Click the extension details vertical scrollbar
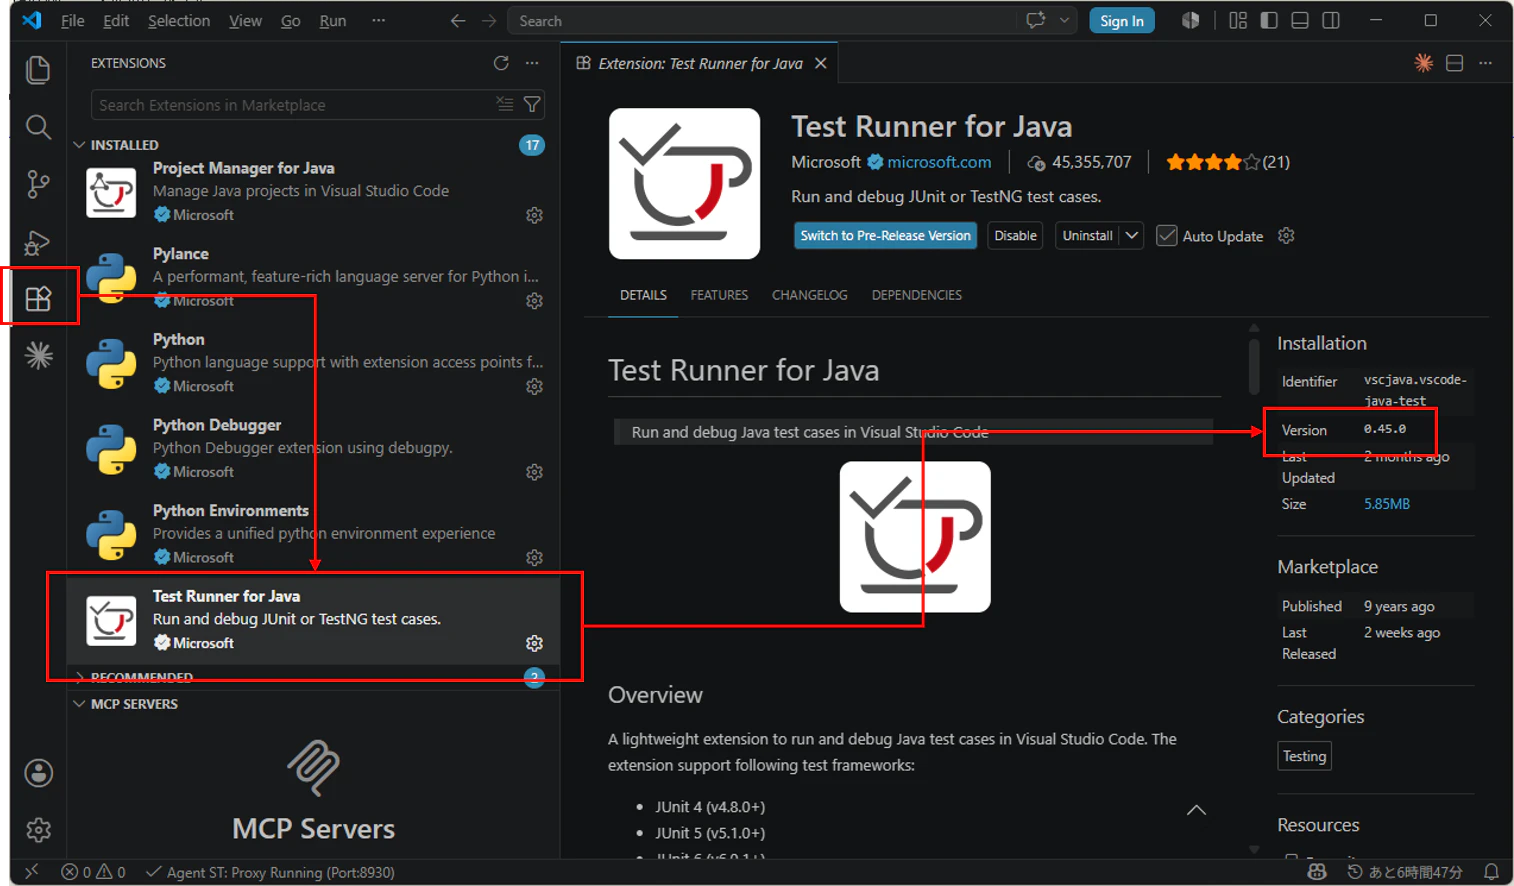The height and width of the screenshot is (886, 1514). click(x=1254, y=365)
